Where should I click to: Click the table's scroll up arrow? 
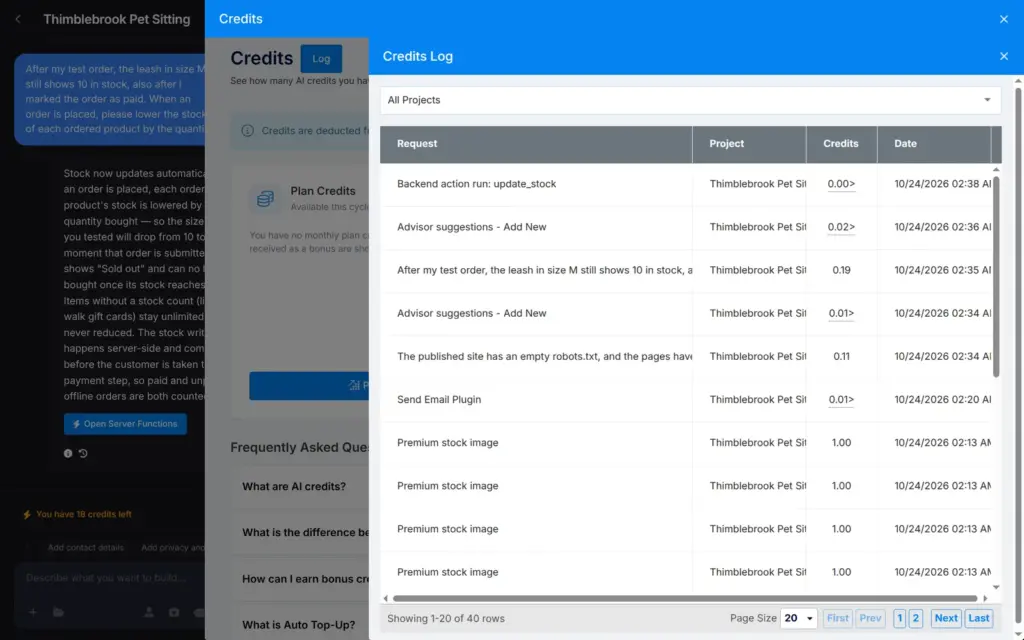point(996,170)
